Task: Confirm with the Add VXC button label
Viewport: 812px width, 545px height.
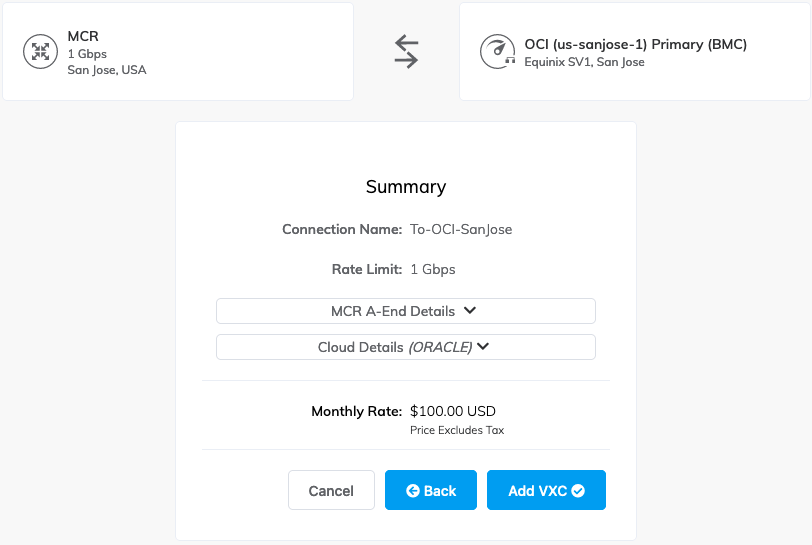Action: [x=537, y=491]
